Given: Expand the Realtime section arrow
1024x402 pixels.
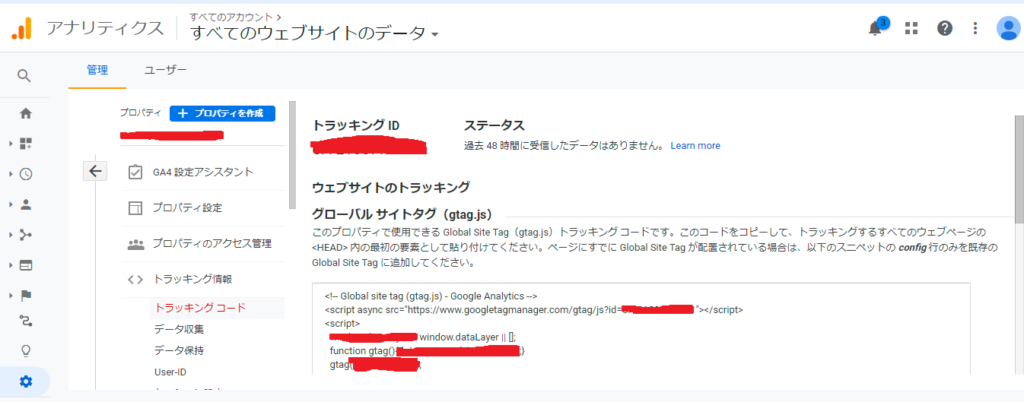Looking at the screenshot, I should 11,174.
